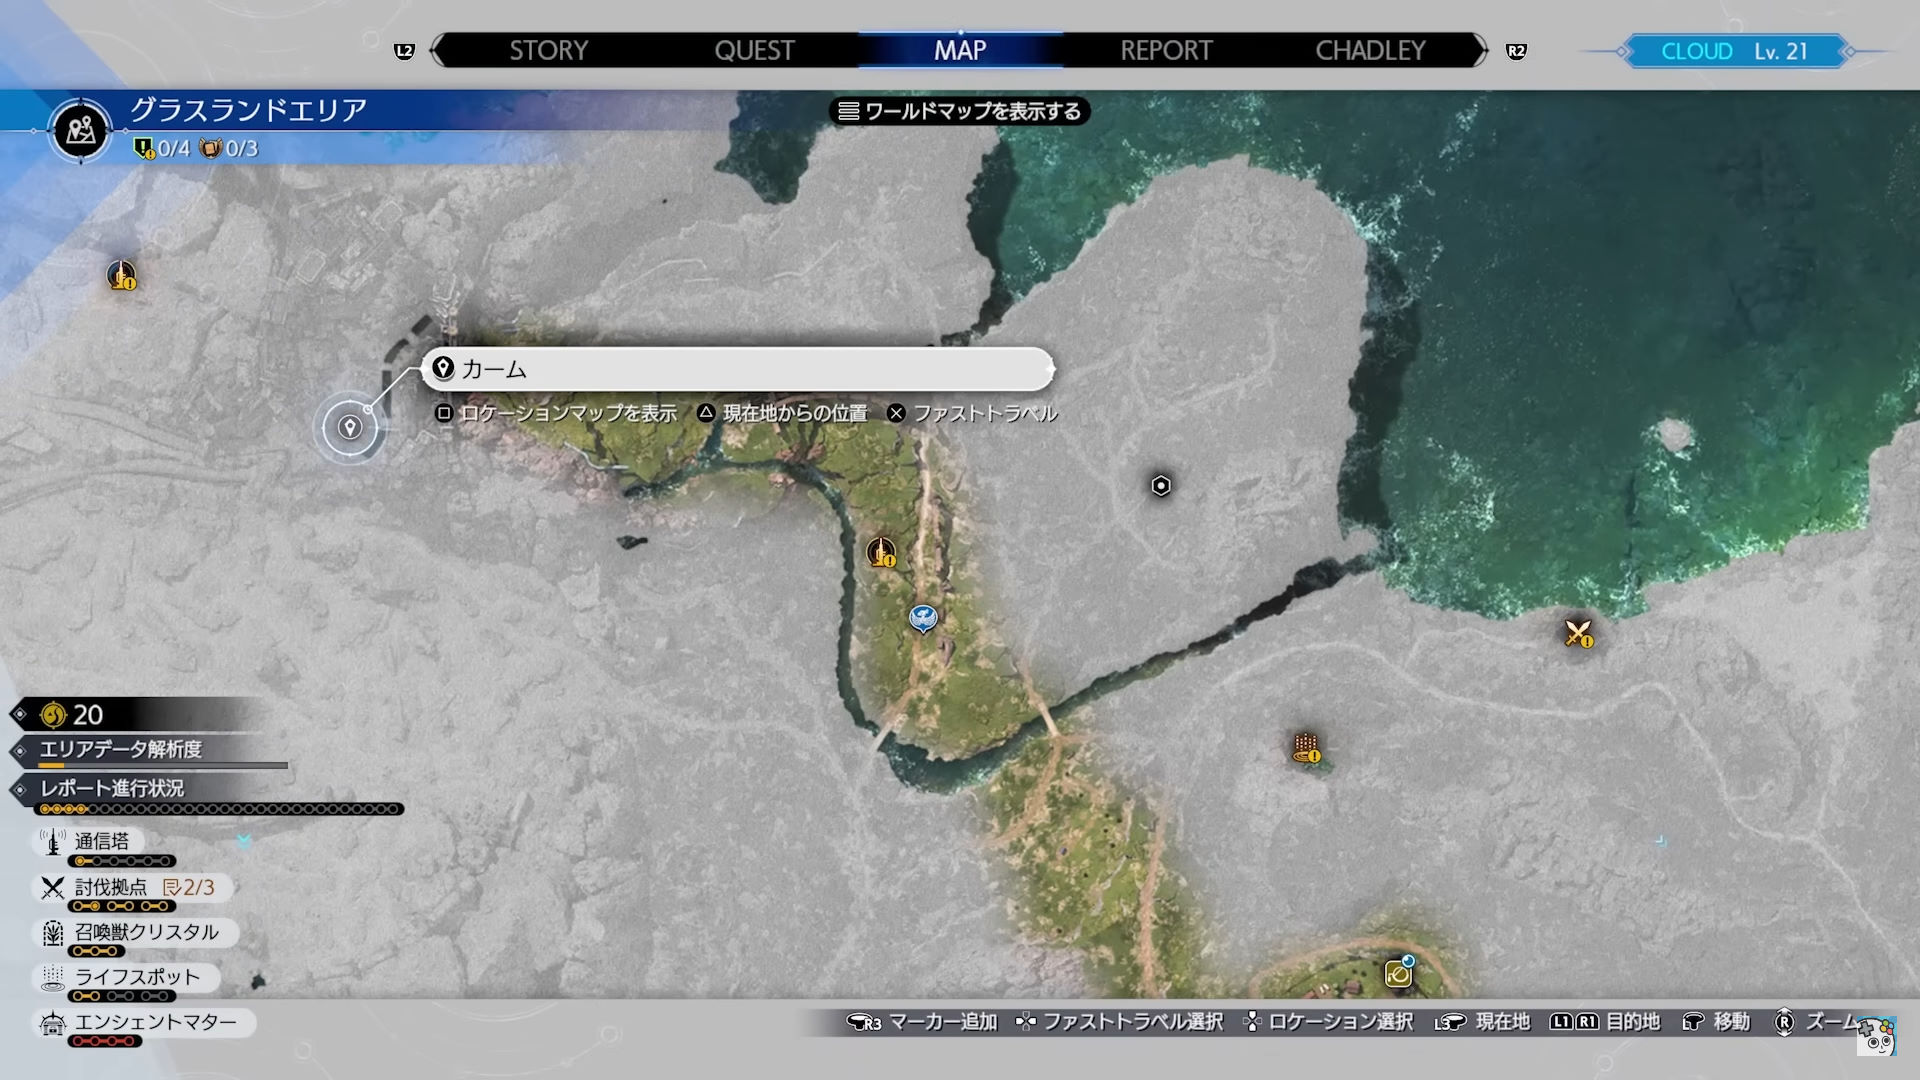Click ファストトラベル under カーム
Image resolution: width=1920 pixels, height=1080 pixels.
click(x=984, y=413)
